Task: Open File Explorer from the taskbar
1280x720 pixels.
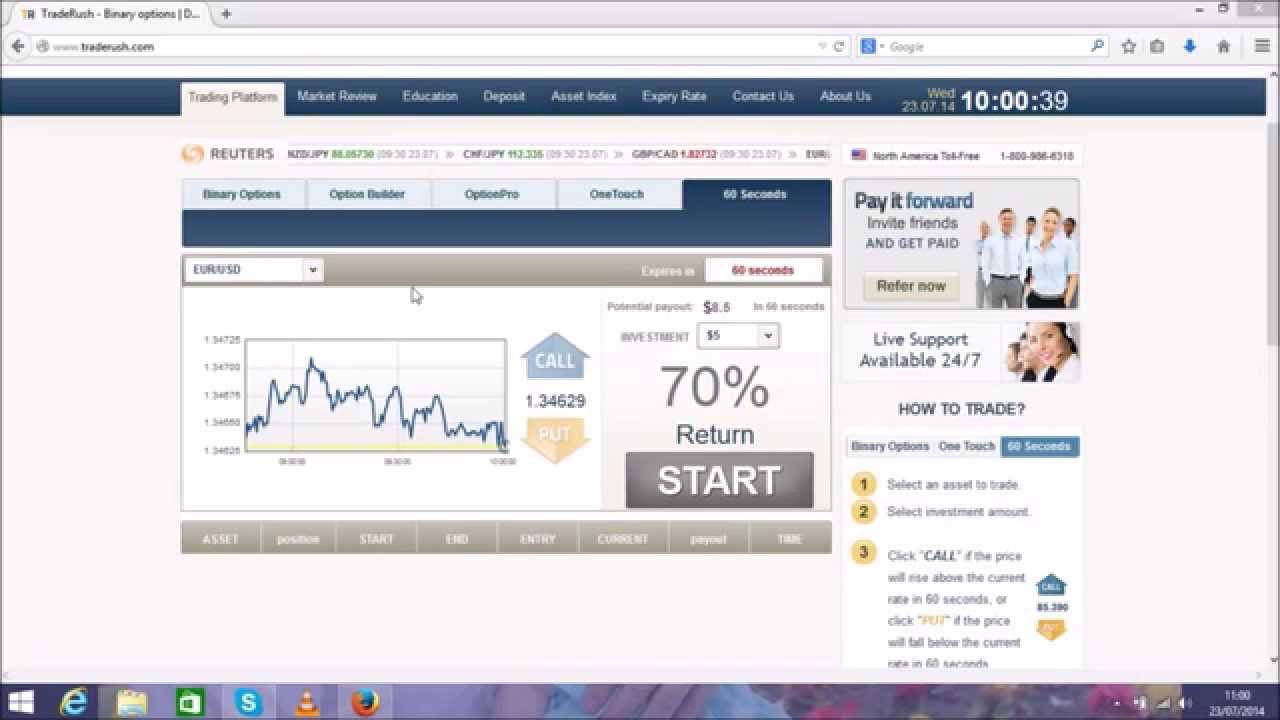Action: 132,702
